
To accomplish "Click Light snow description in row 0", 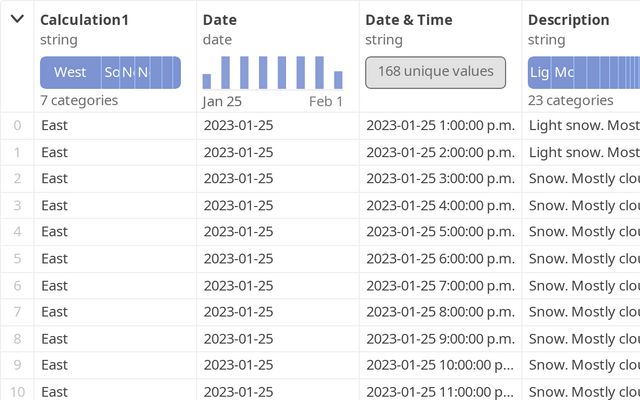I will [581, 126].
